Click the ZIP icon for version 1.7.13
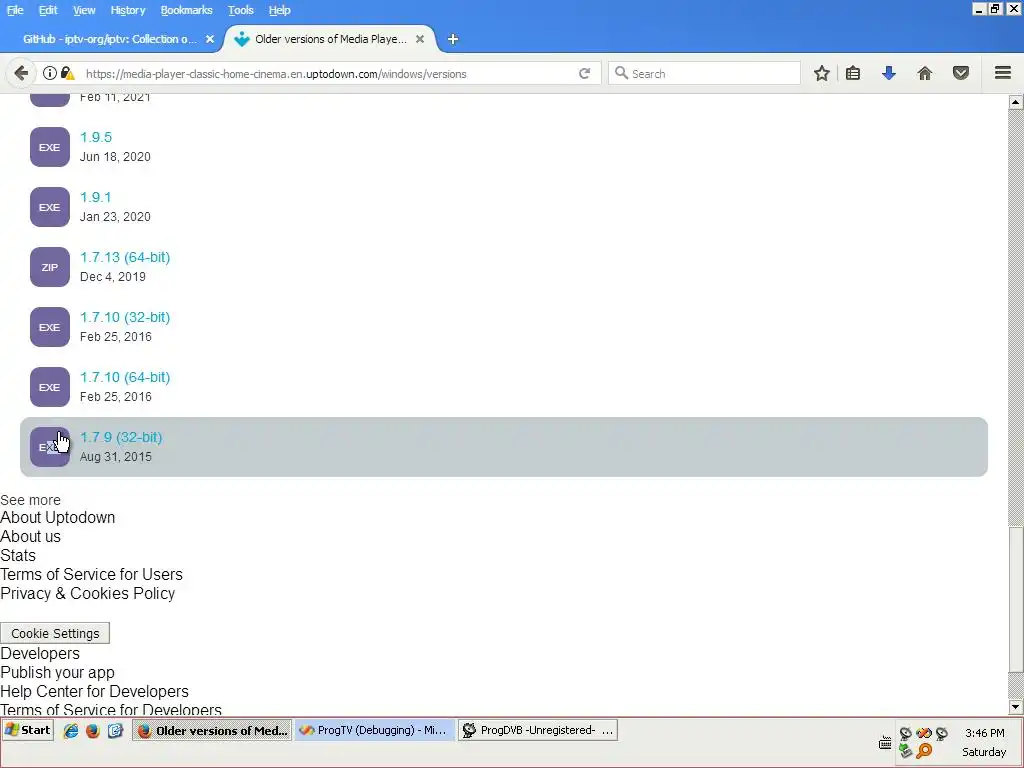 point(50,267)
